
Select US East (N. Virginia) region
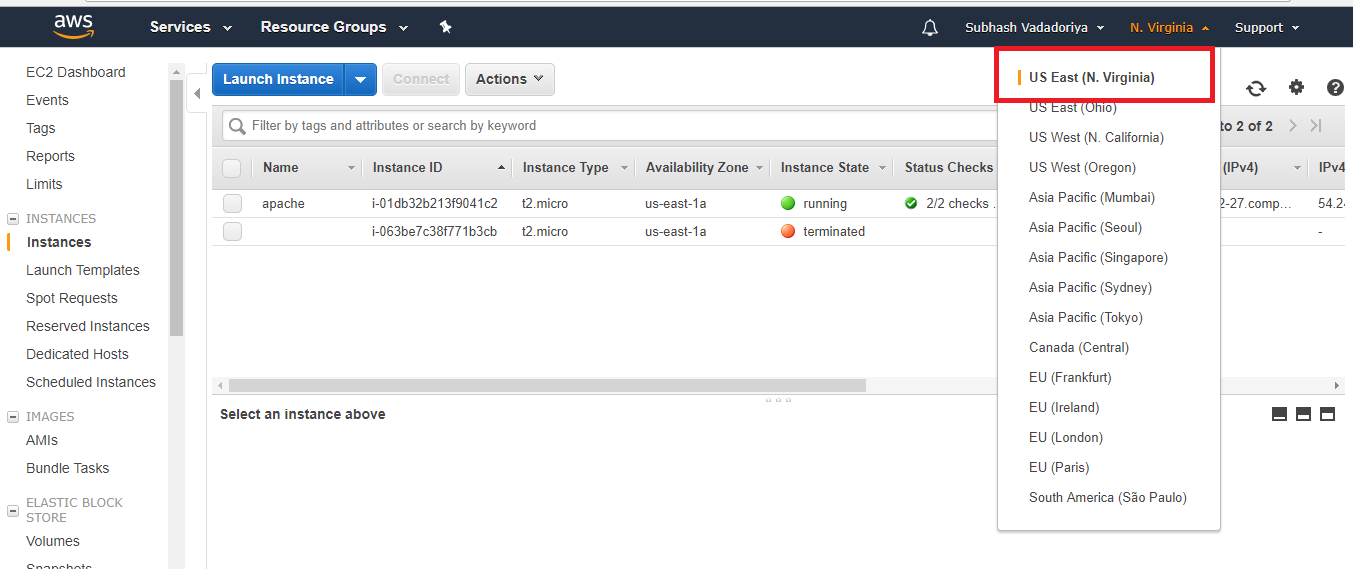(x=1092, y=77)
